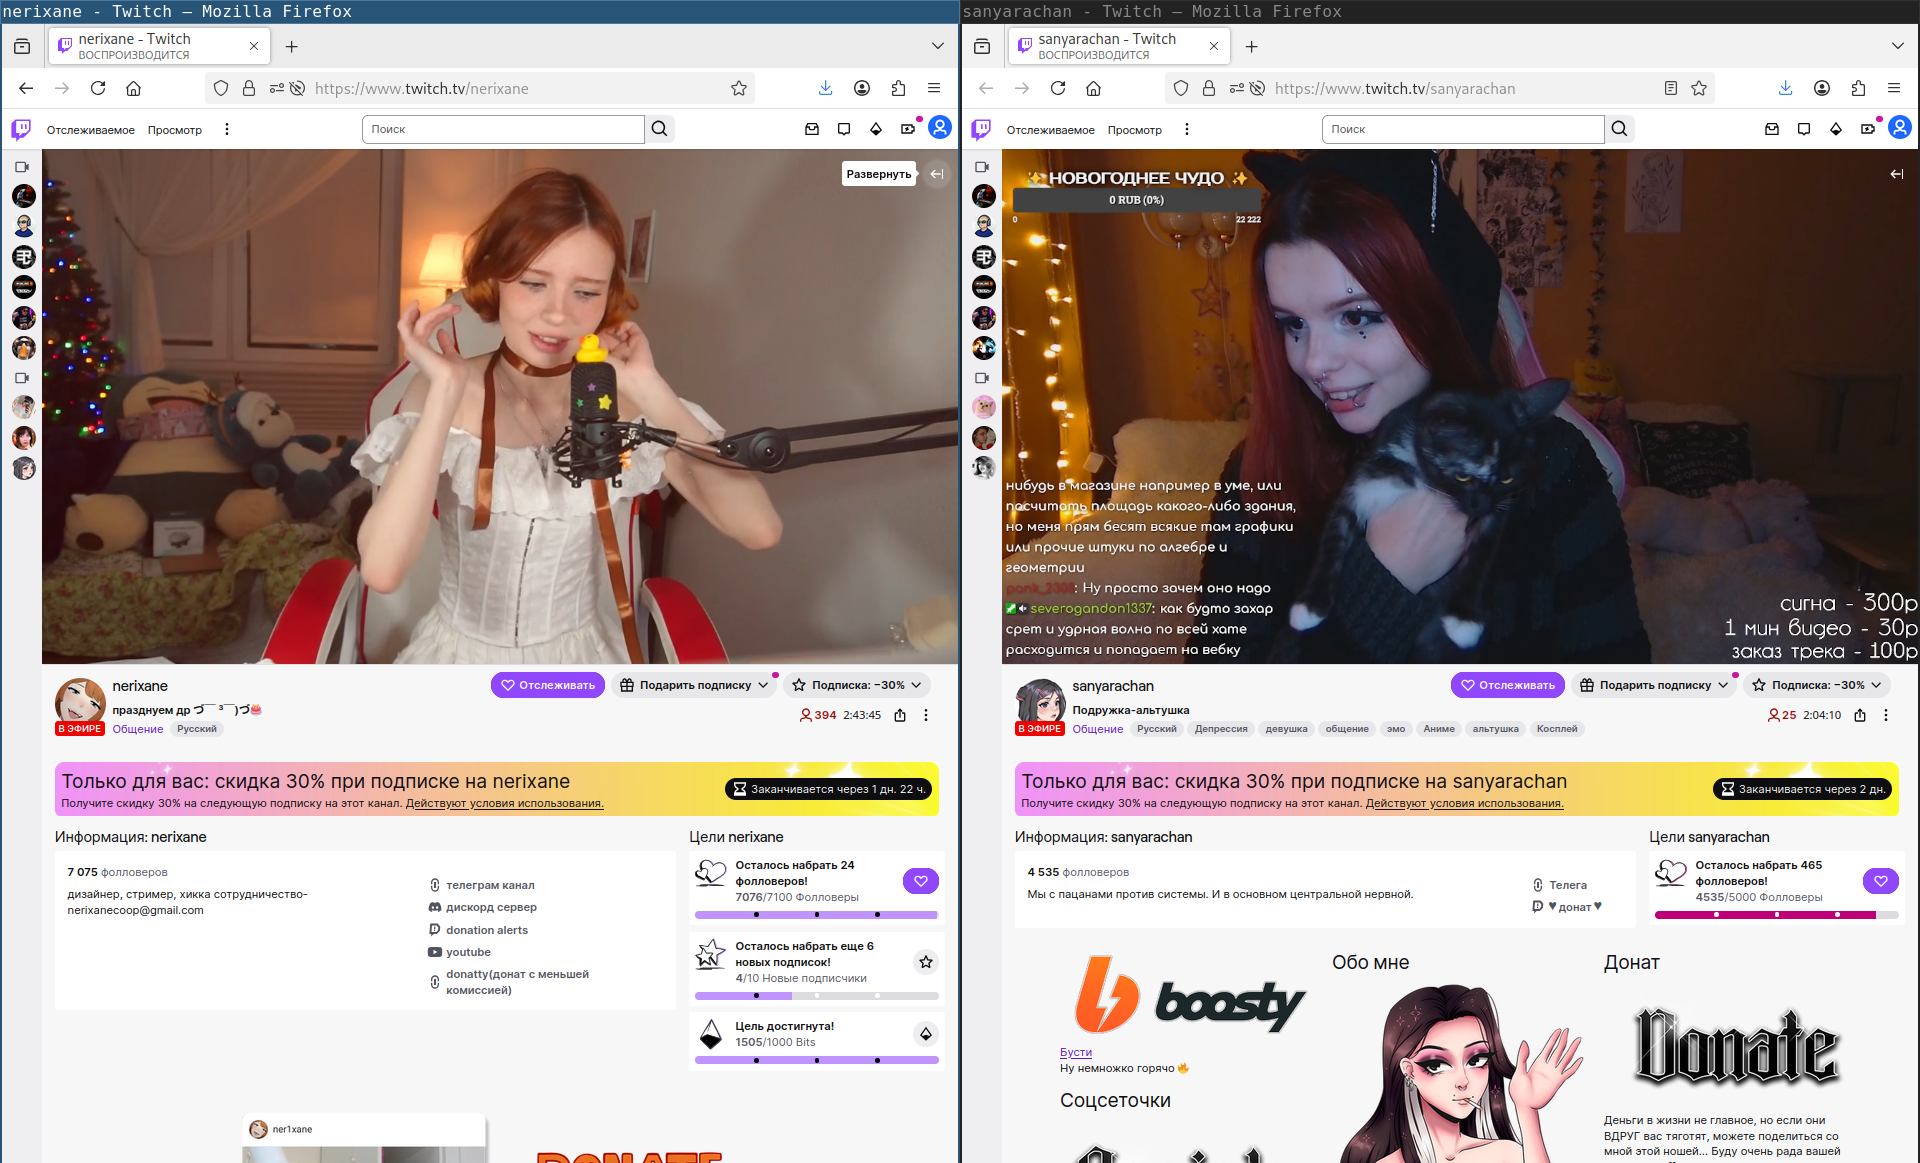Toggle star button on new subscribers goal

pos(926,962)
